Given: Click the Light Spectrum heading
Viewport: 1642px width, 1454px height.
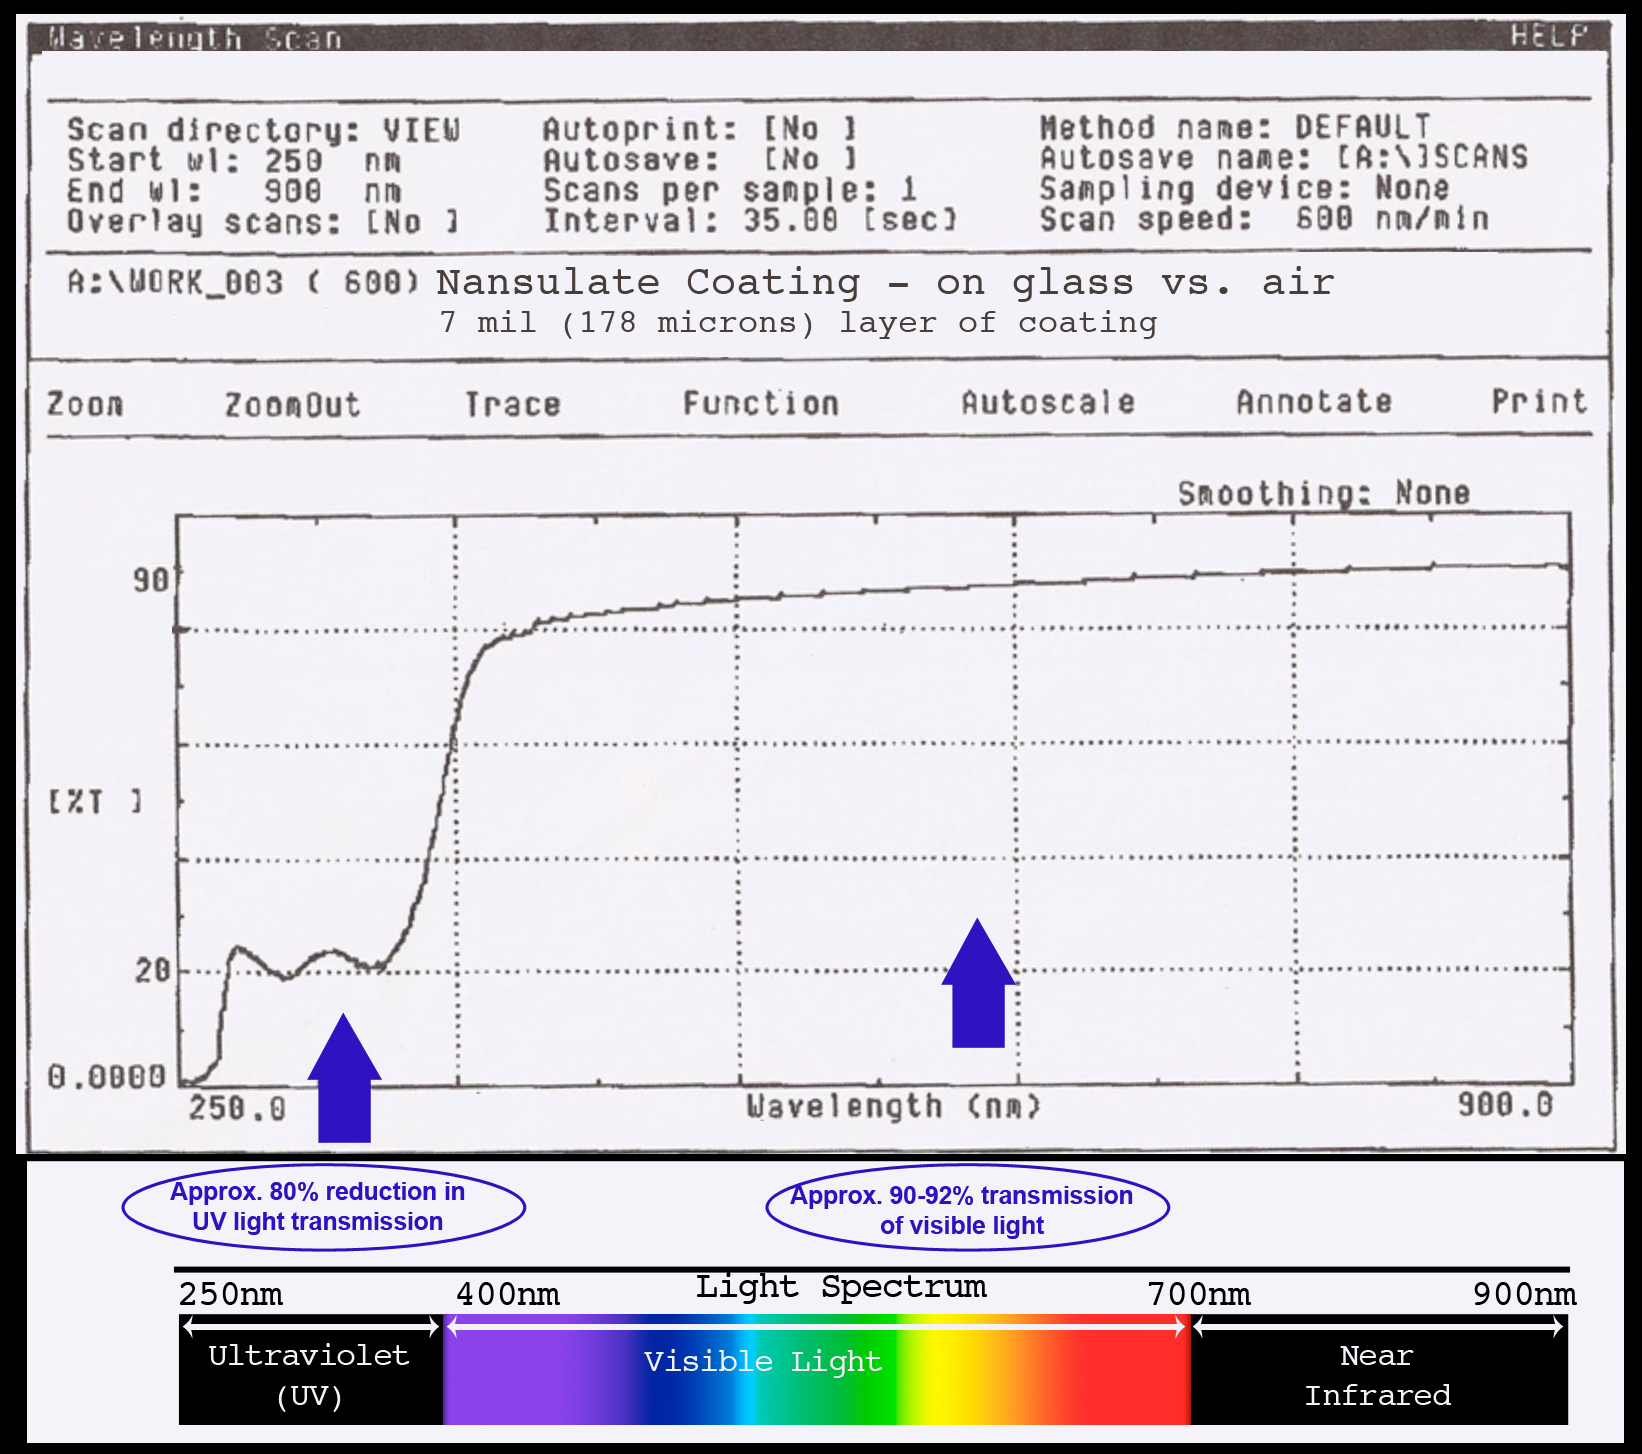Looking at the screenshot, I should tap(841, 1286).
